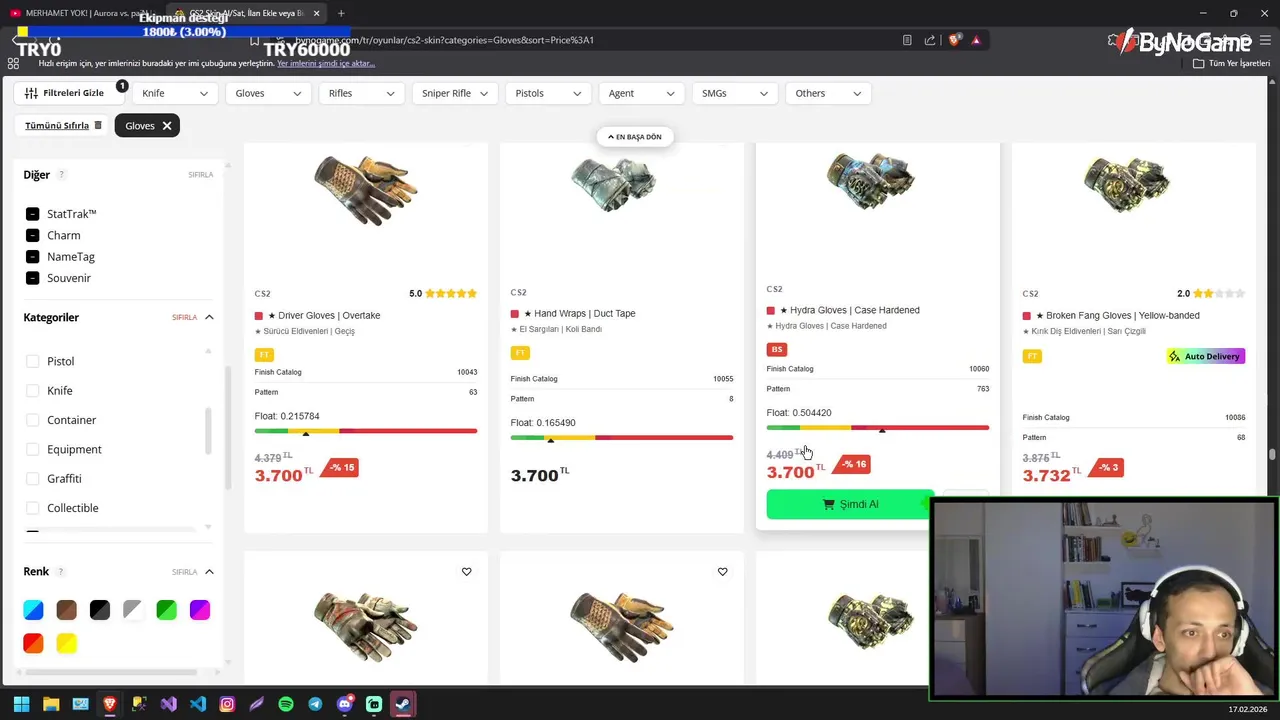Click the Driver Gloves Overtake thumbnail image
Viewport: 1280px width, 720px height.
pyautogui.click(x=366, y=190)
